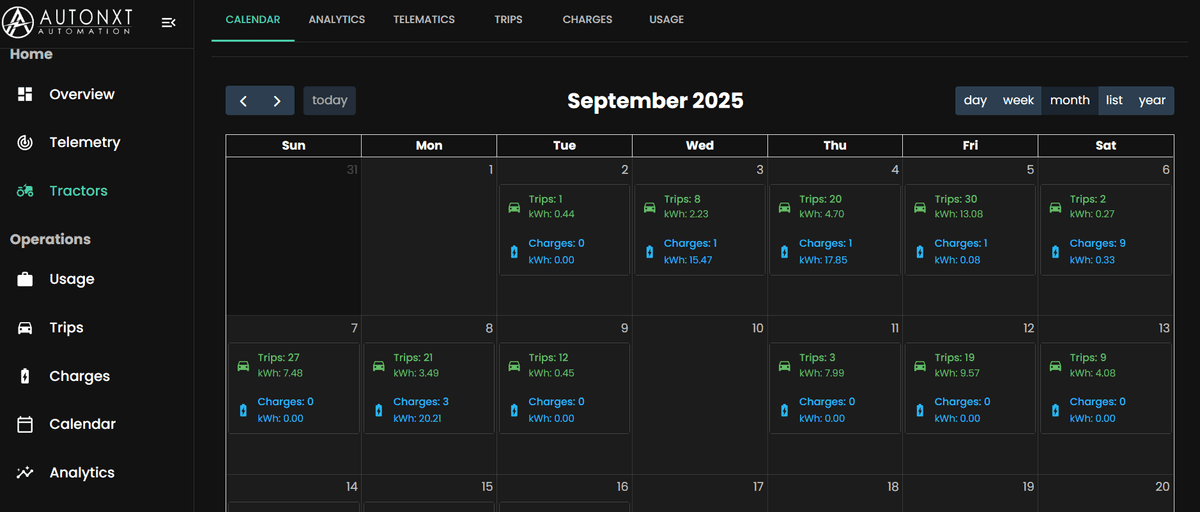Open the Telematics tab
Image resolution: width=1200 pixels, height=512 pixels.
coord(424,20)
